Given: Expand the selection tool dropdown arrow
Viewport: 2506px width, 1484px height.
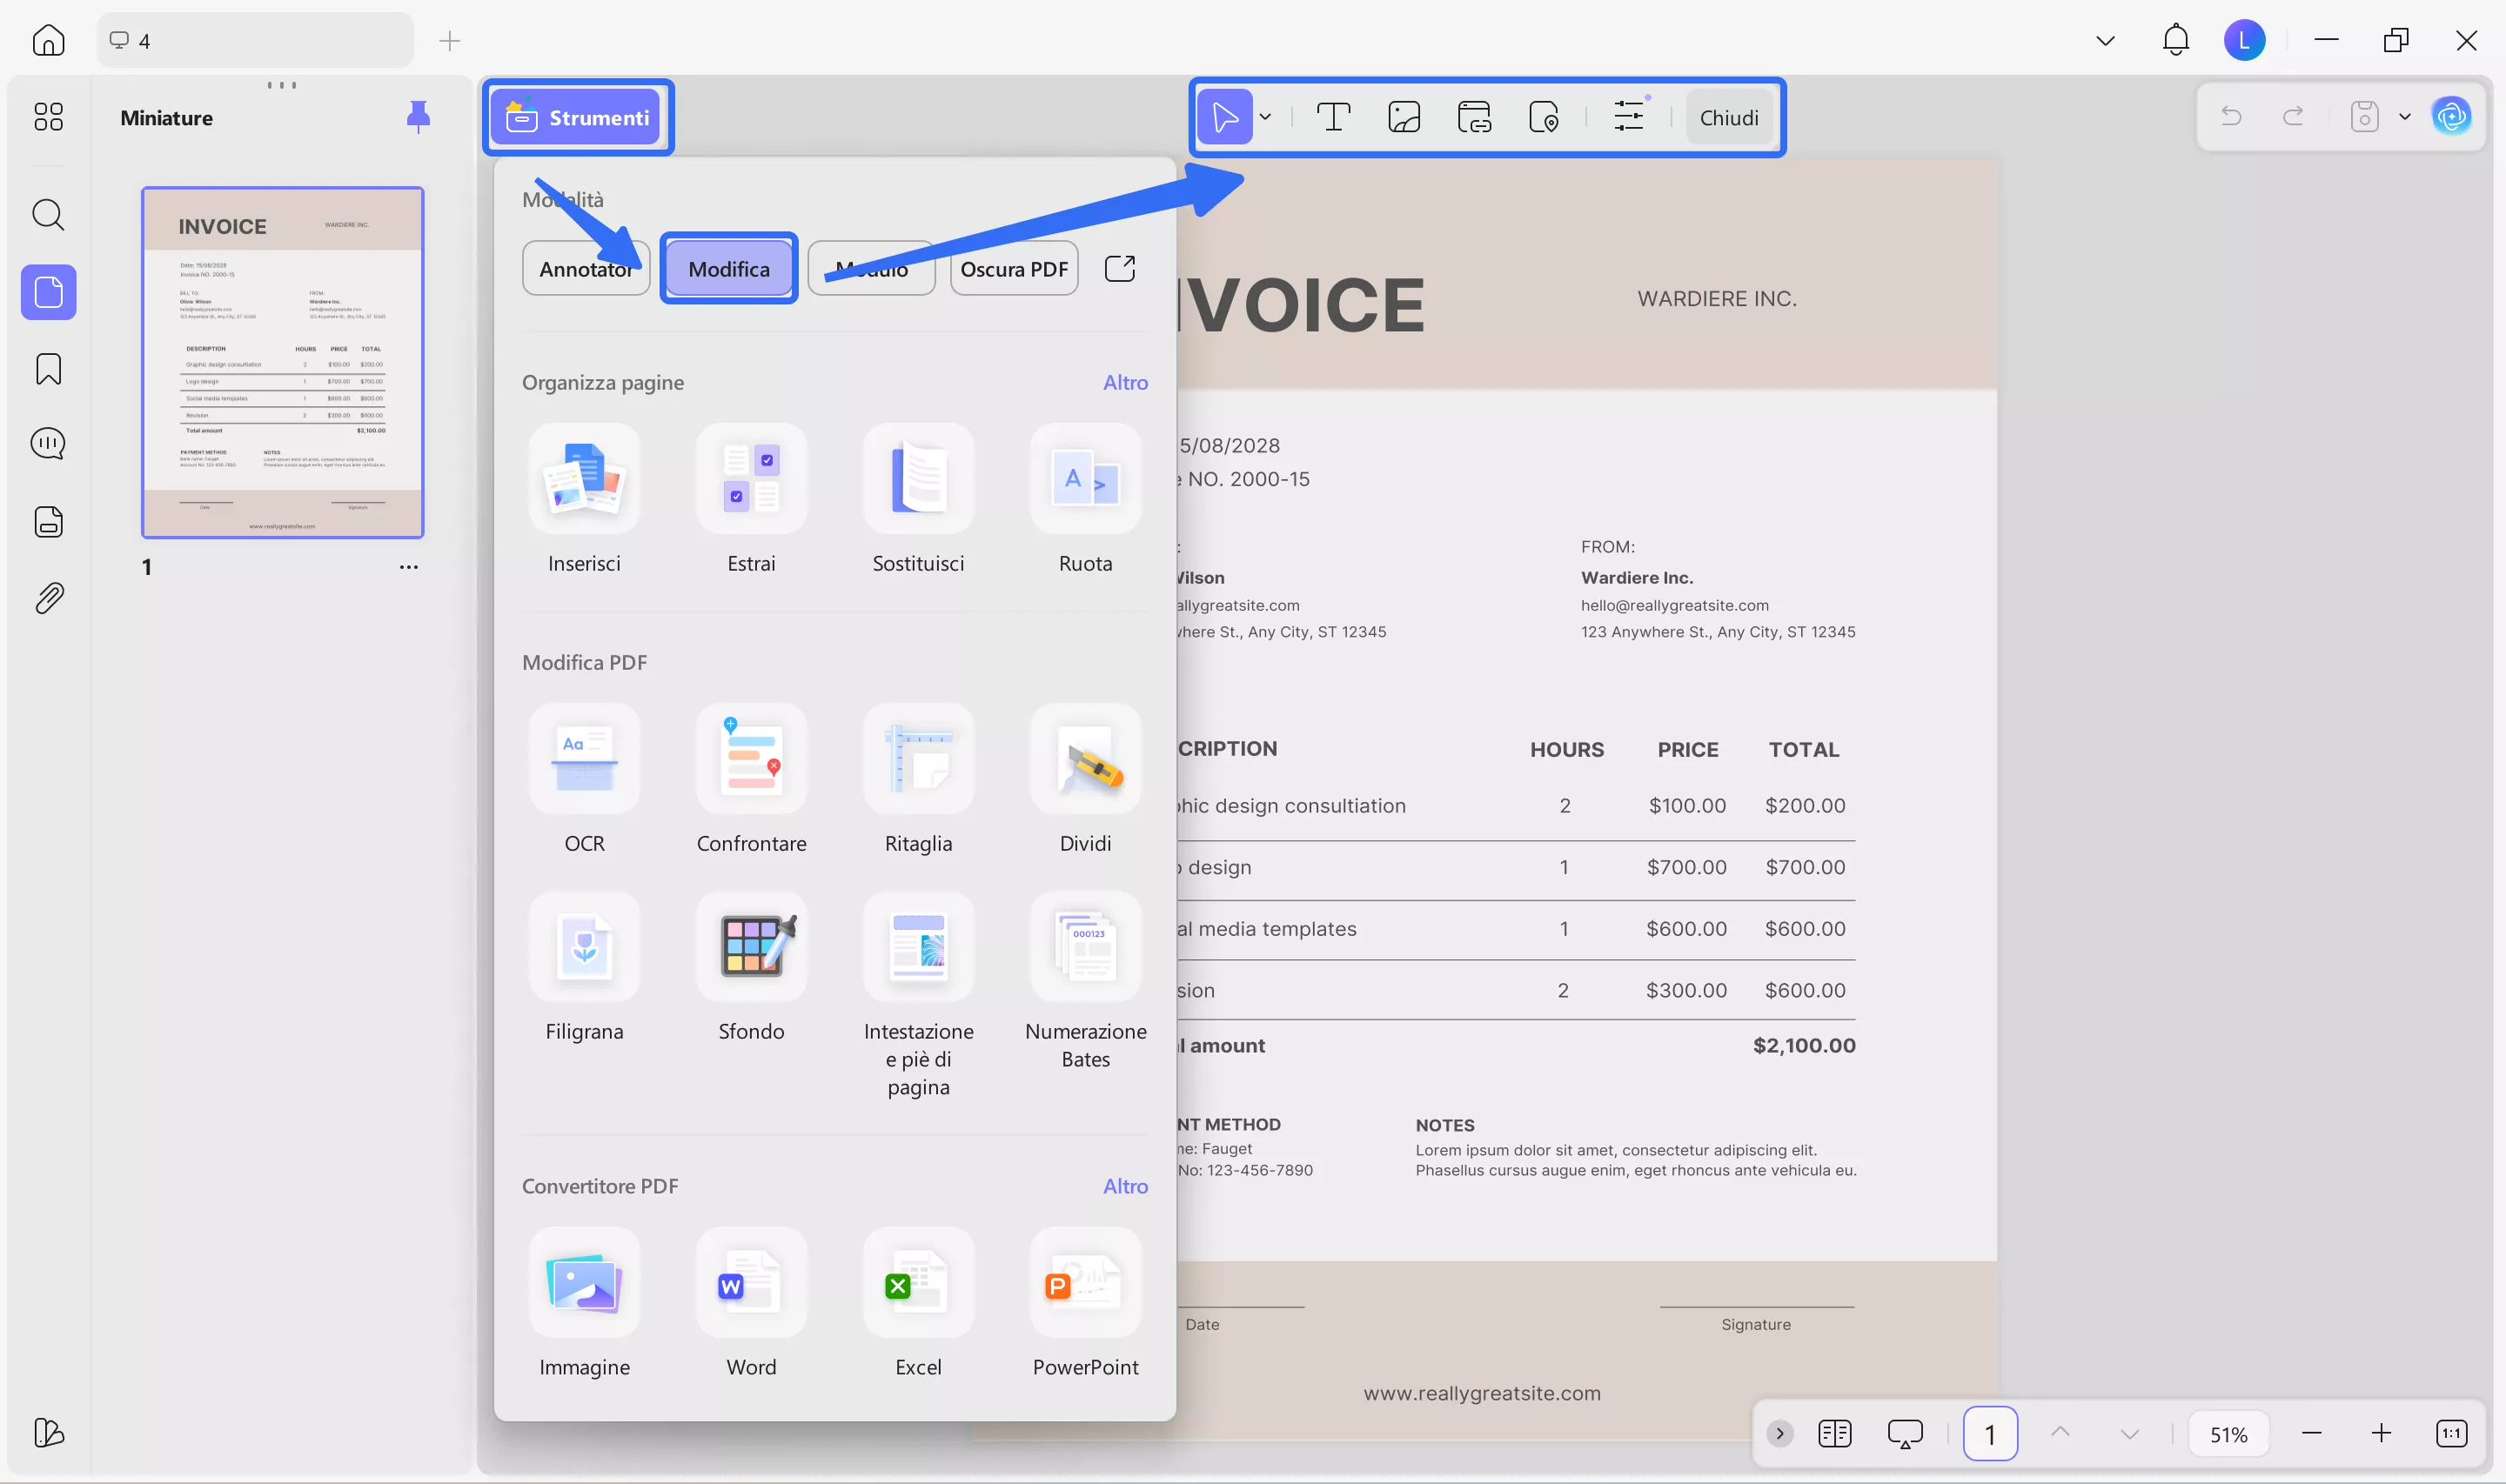Looking at the screenshot, I should 1265,116.
